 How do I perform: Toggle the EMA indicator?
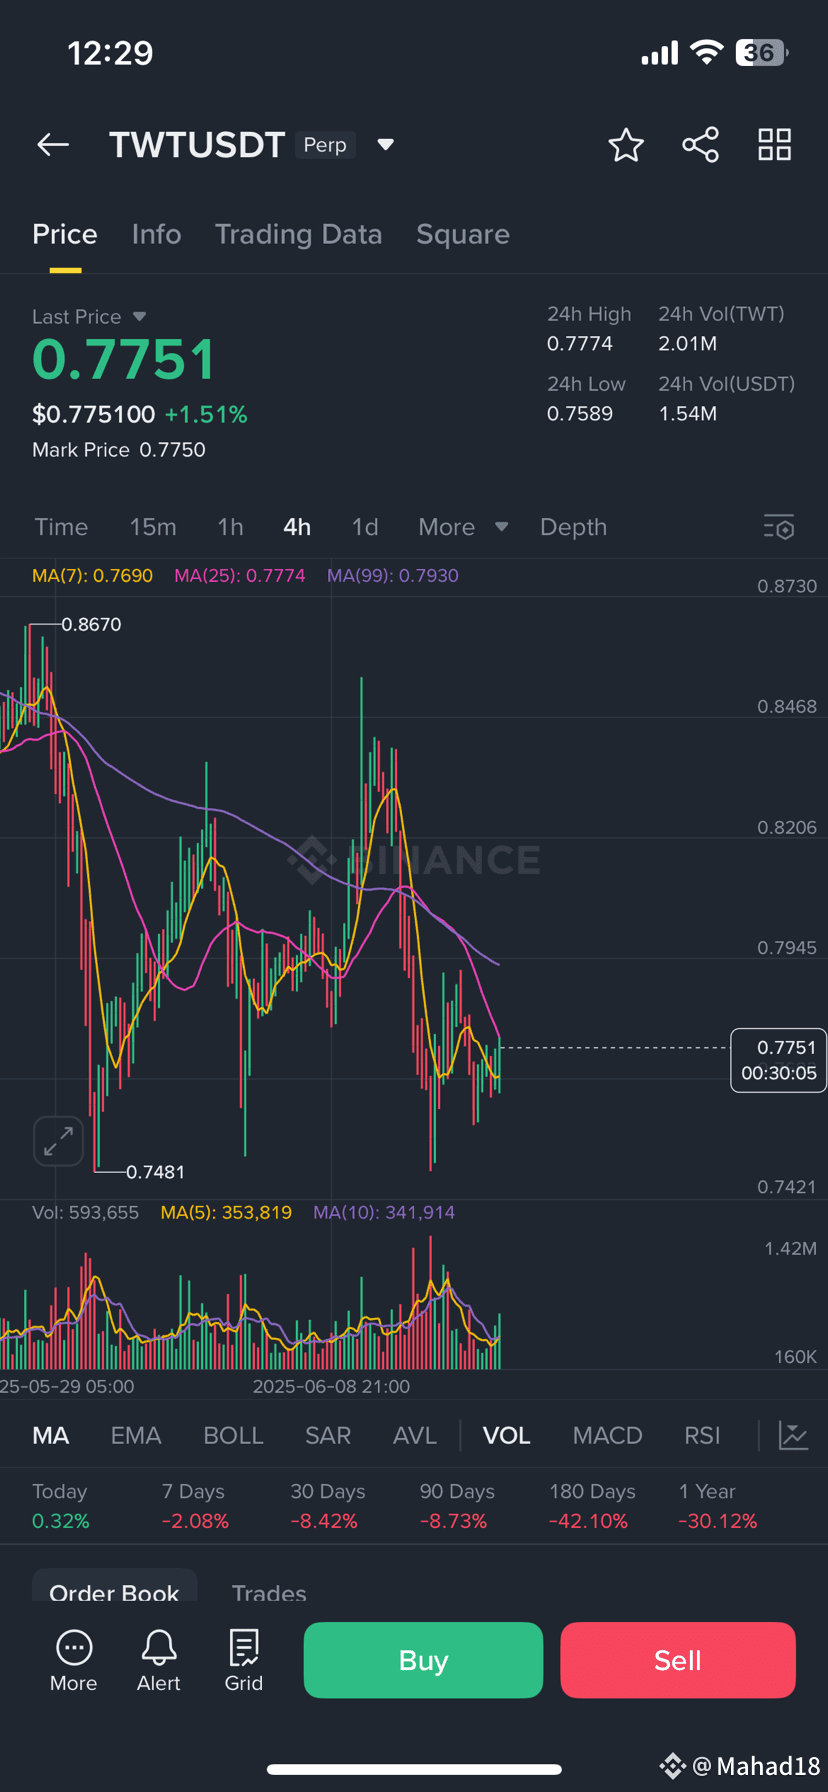(136, 1436)
